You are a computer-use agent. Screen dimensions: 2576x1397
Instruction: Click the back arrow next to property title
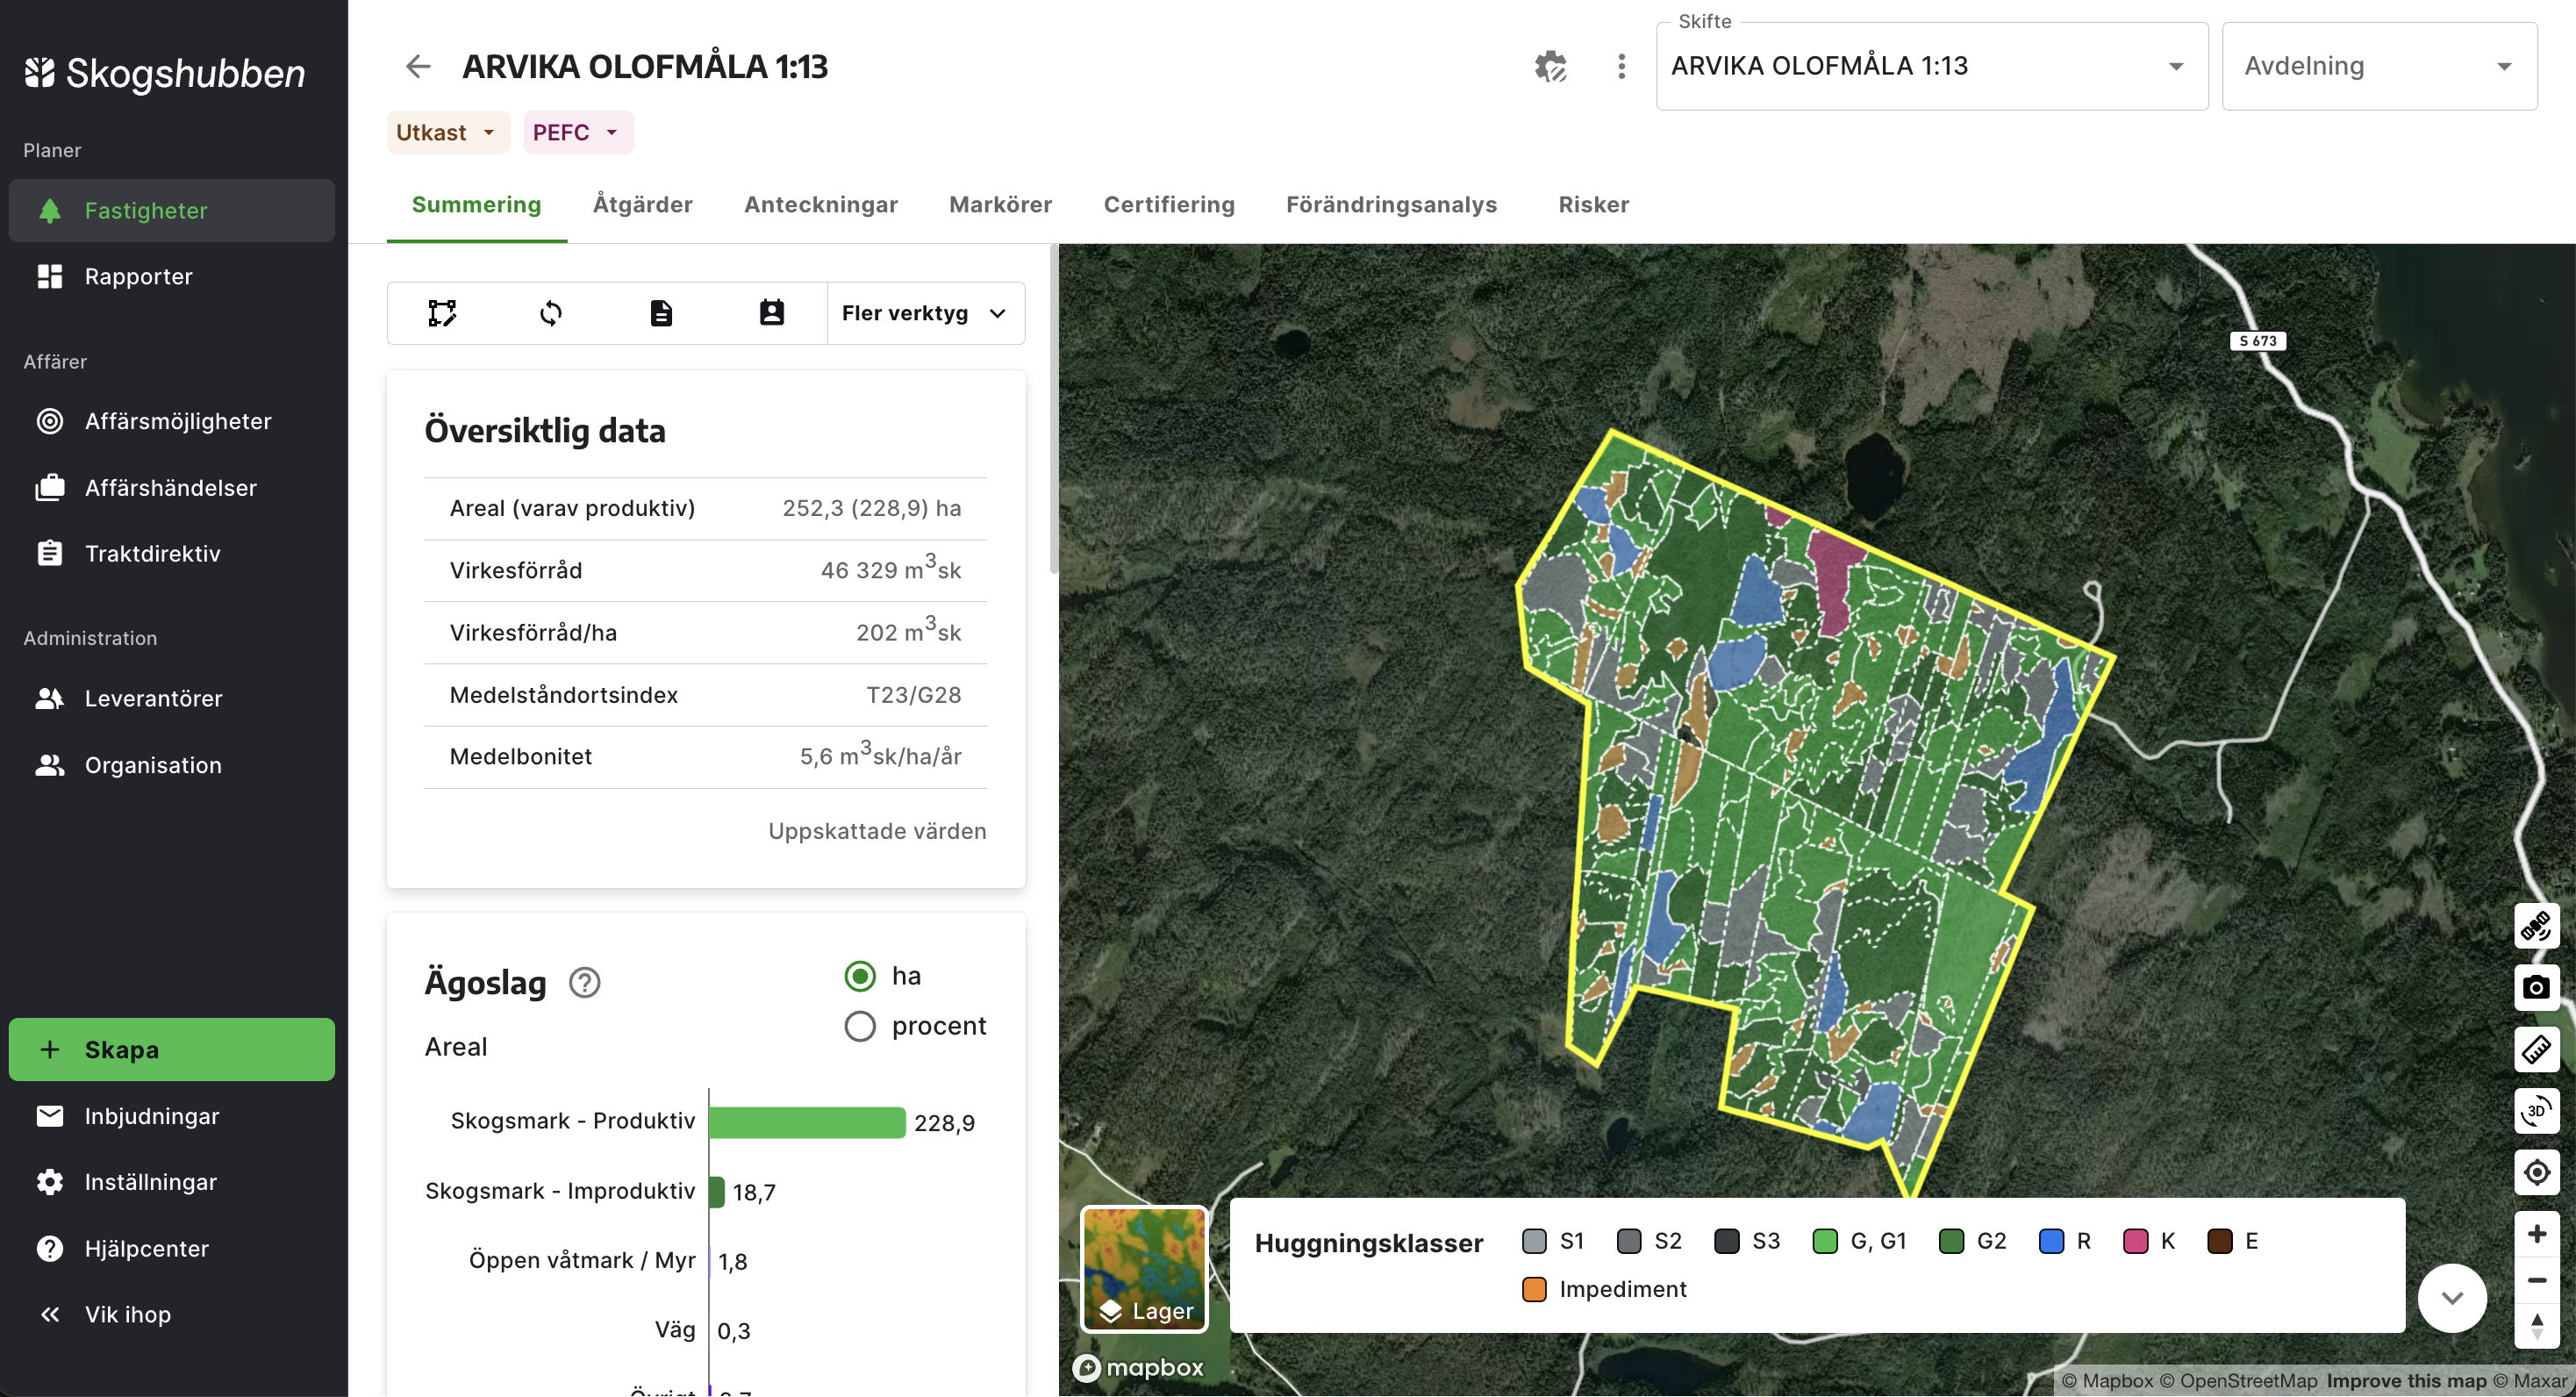(x=418, y=67)
